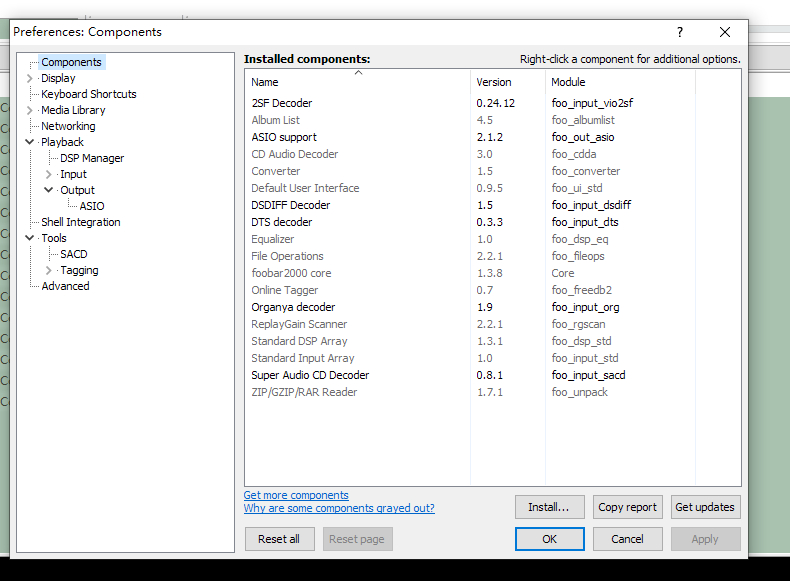Collapse the Playback tree node
The image size is (790, 581).
29,142
